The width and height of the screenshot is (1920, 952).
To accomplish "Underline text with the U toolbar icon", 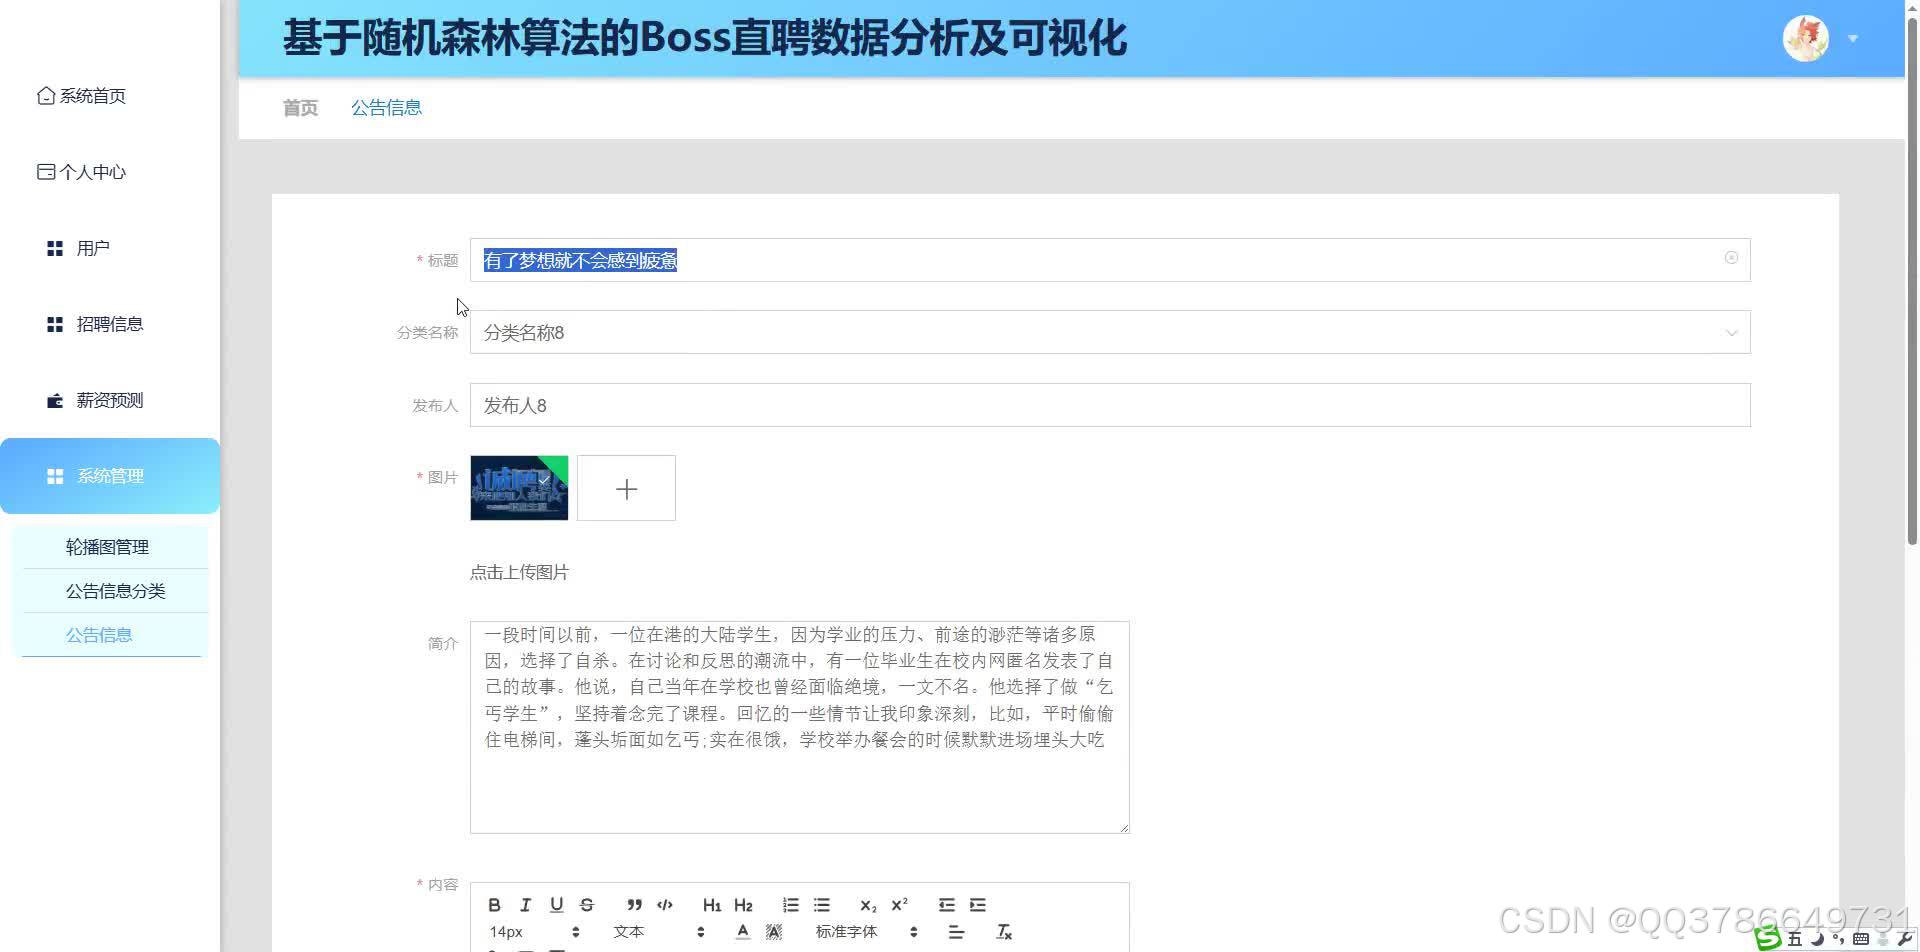I will 556,905.
